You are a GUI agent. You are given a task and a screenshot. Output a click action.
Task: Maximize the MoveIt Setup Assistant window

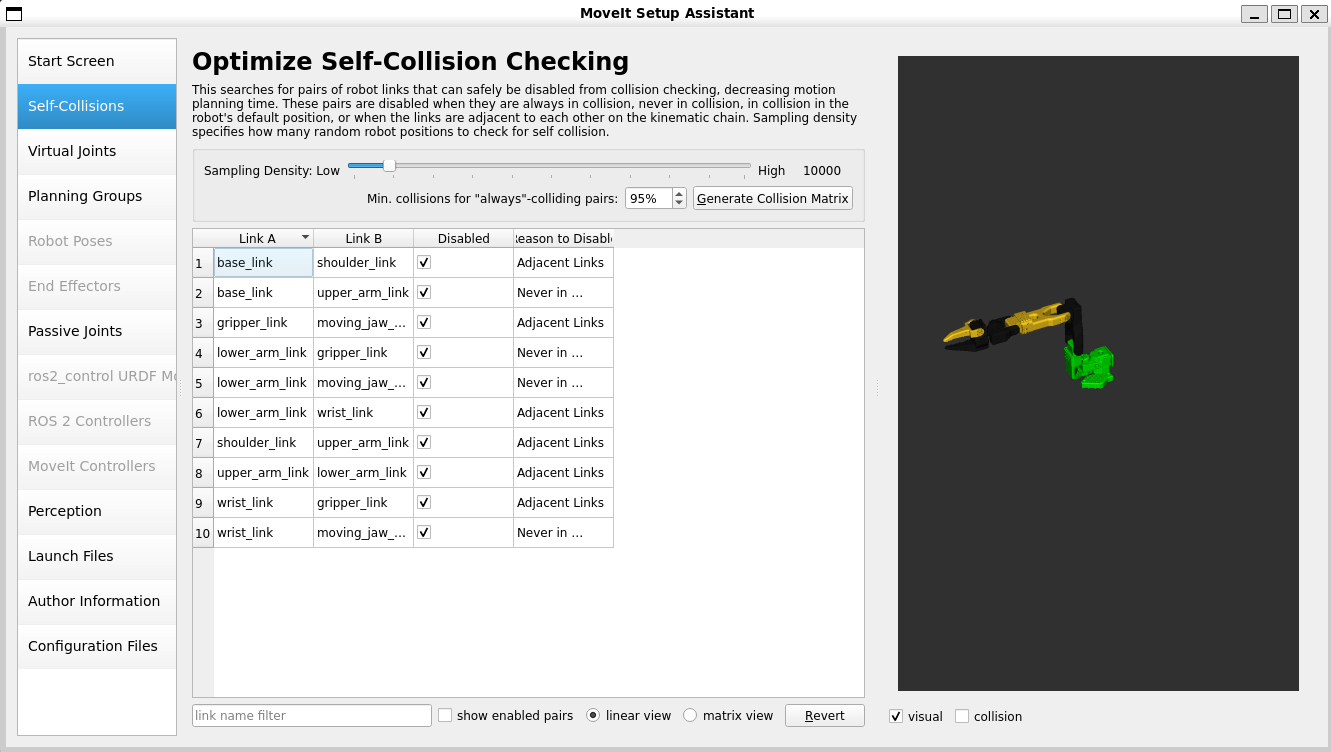tap(1285, 13)
